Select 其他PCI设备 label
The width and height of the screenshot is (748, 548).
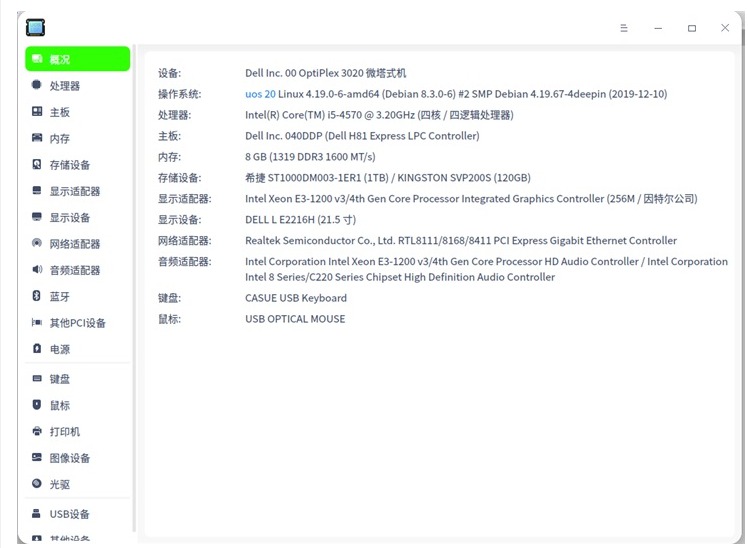point(77,323)
